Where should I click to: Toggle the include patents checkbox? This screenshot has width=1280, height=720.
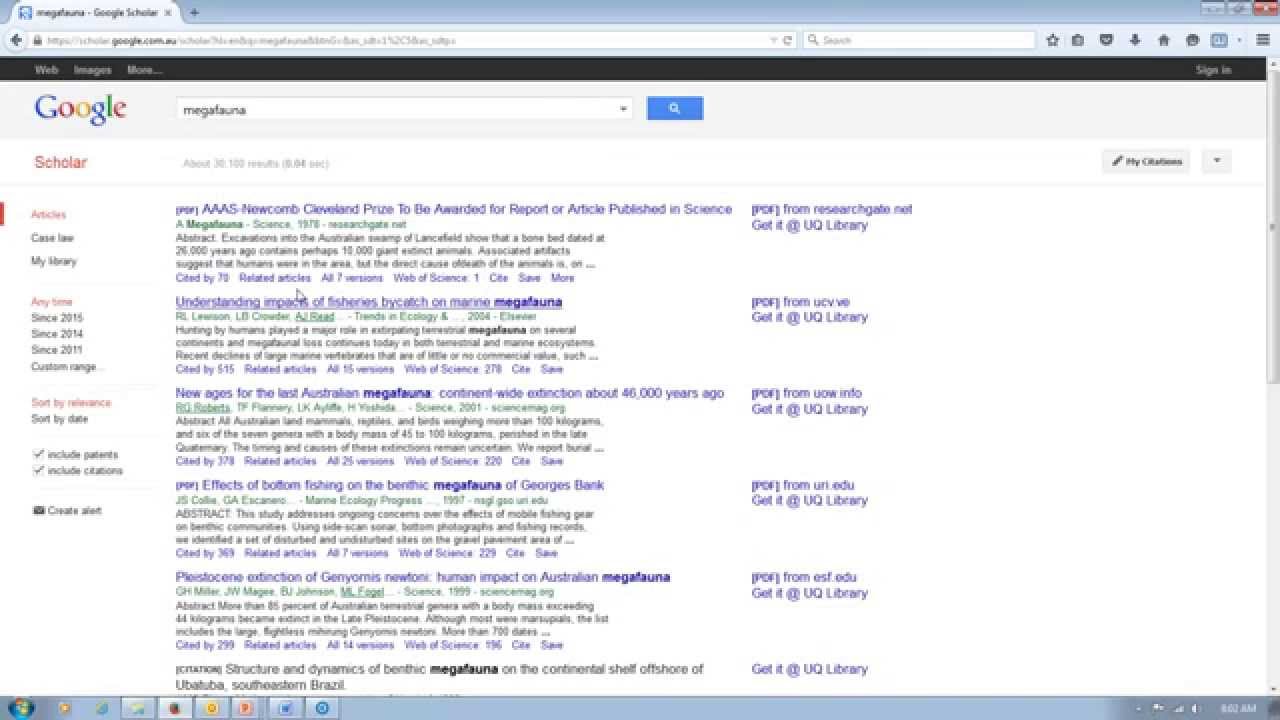[x=38, y=454]
